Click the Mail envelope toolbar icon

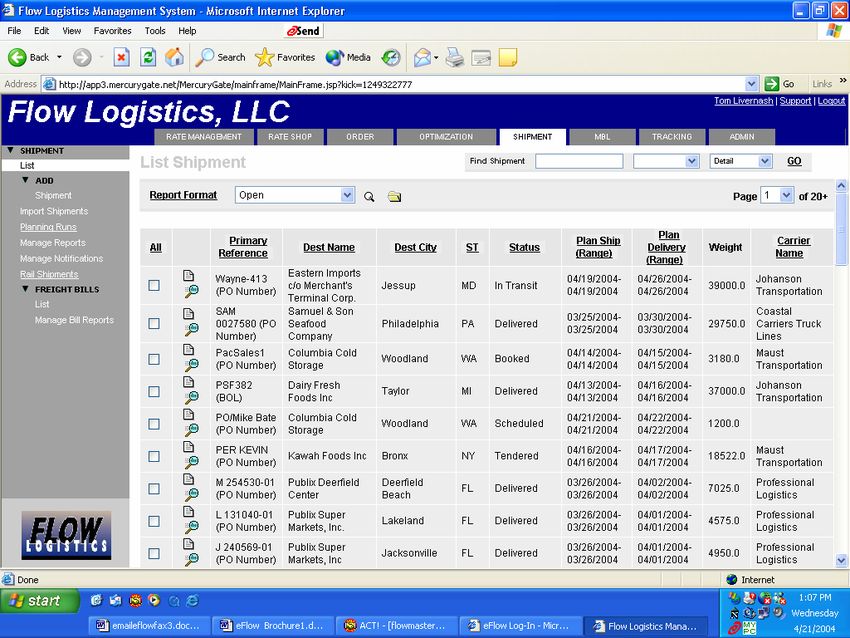point(422,57)
